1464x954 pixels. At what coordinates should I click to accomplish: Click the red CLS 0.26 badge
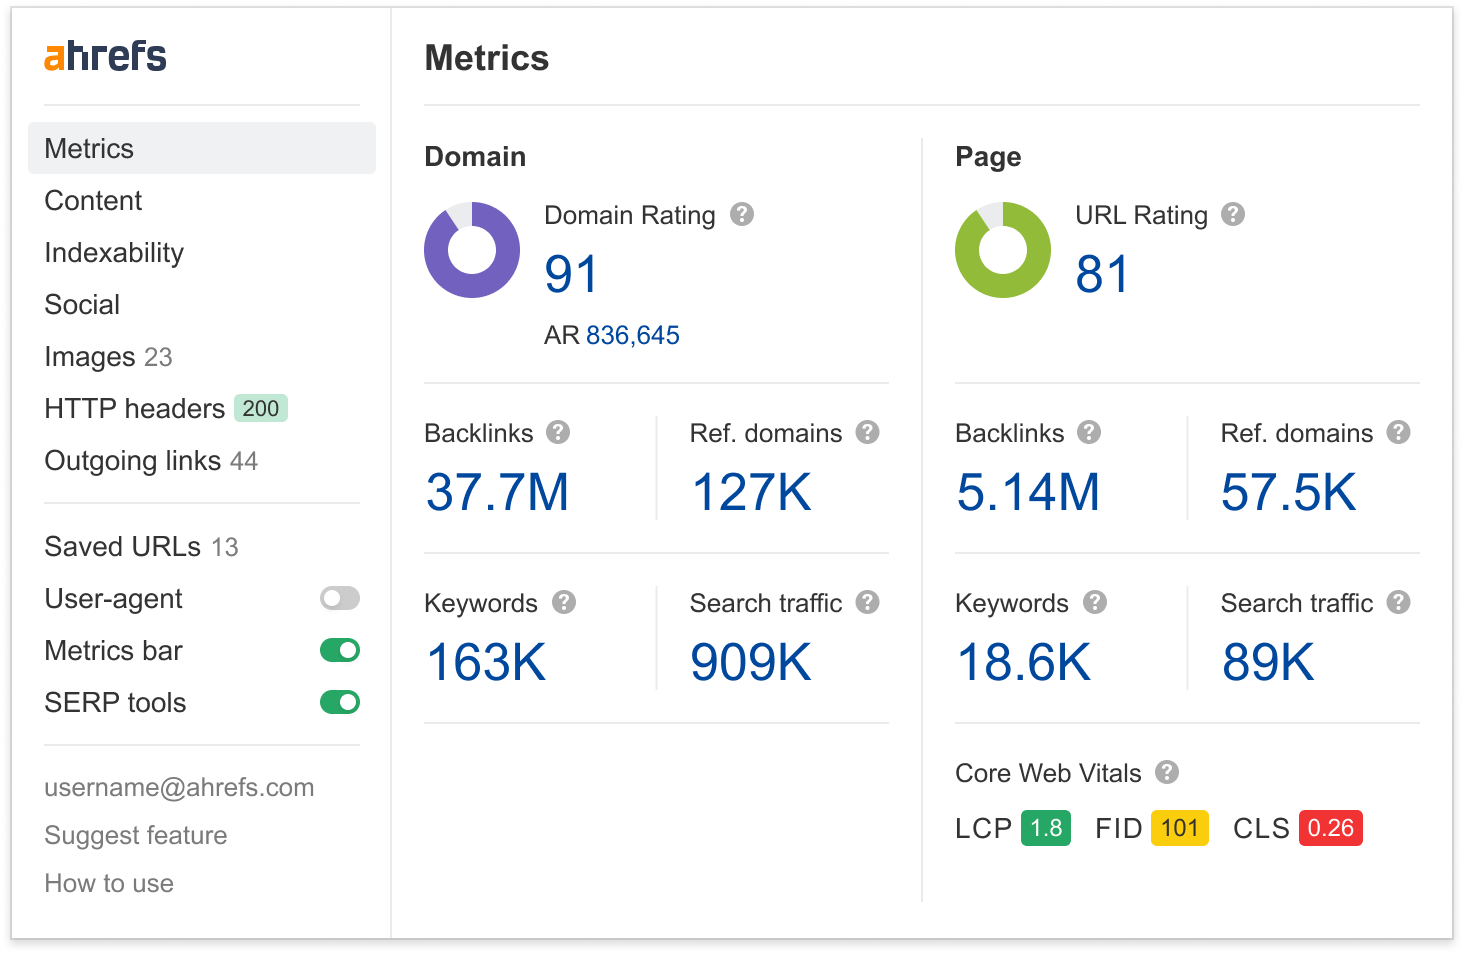(1330, 827)
